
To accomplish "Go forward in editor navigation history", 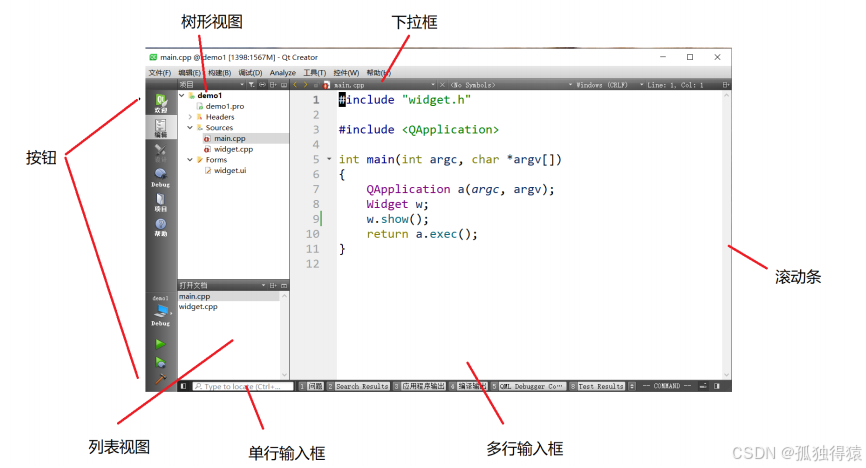I will pyautogui.click(x=305, y=85).
